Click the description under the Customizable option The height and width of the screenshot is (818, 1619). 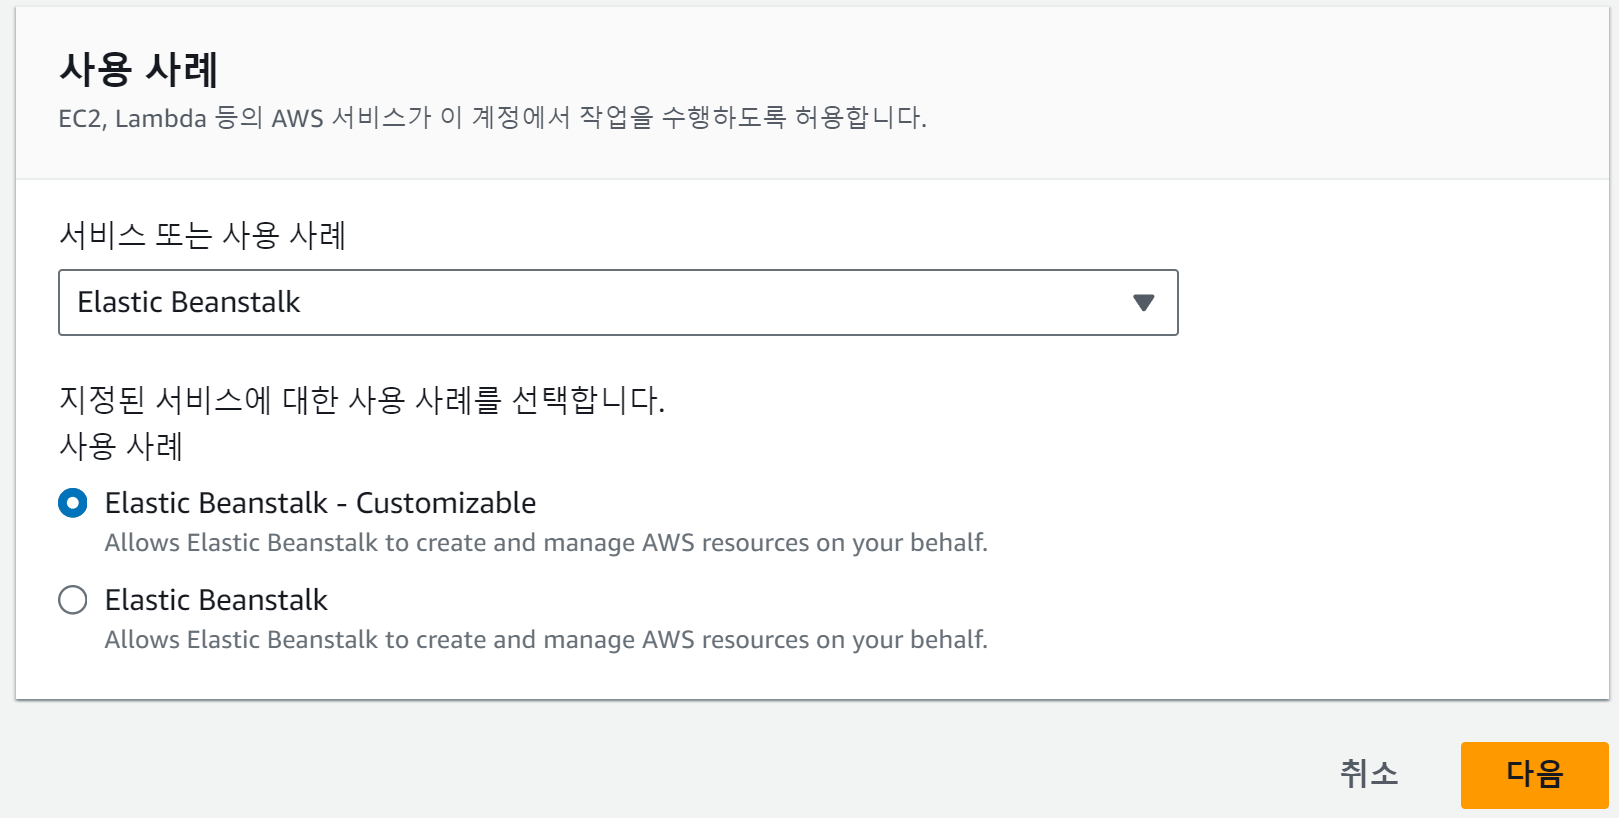click(546, 543)
